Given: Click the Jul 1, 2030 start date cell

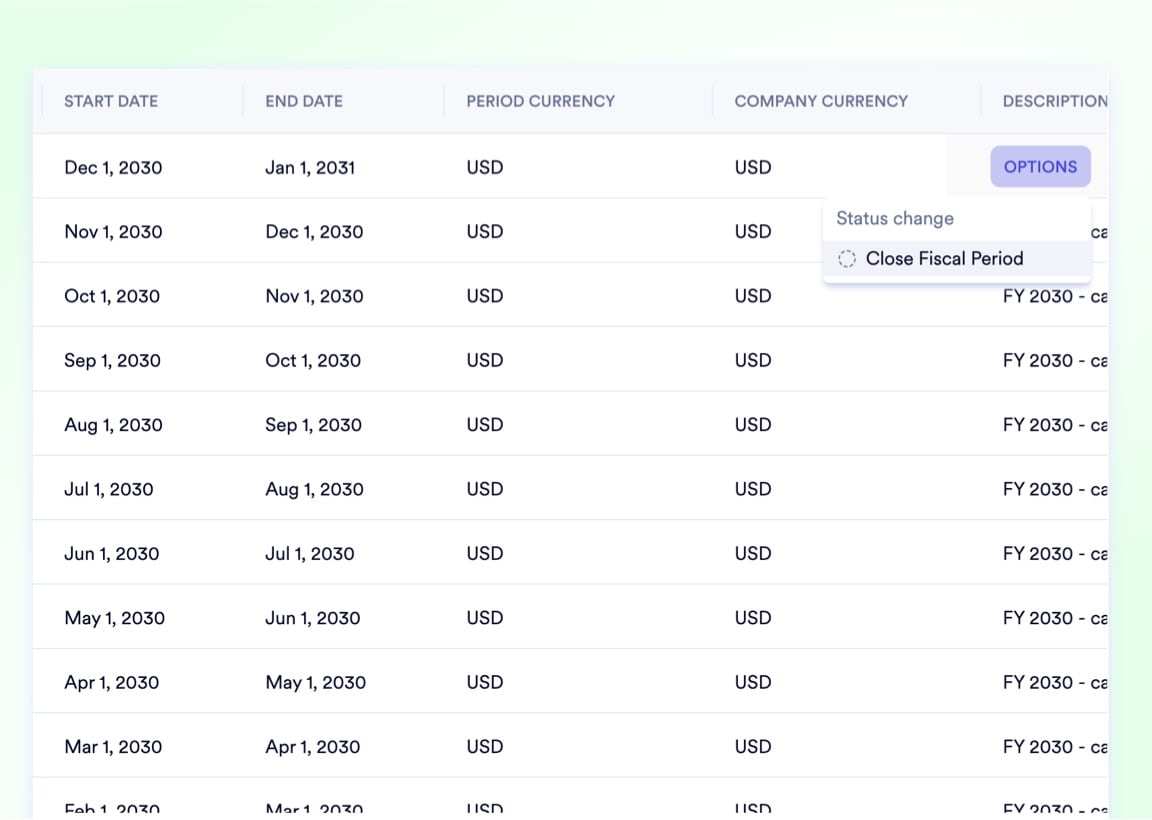Looking at the screenshot, I should [109, 489].
